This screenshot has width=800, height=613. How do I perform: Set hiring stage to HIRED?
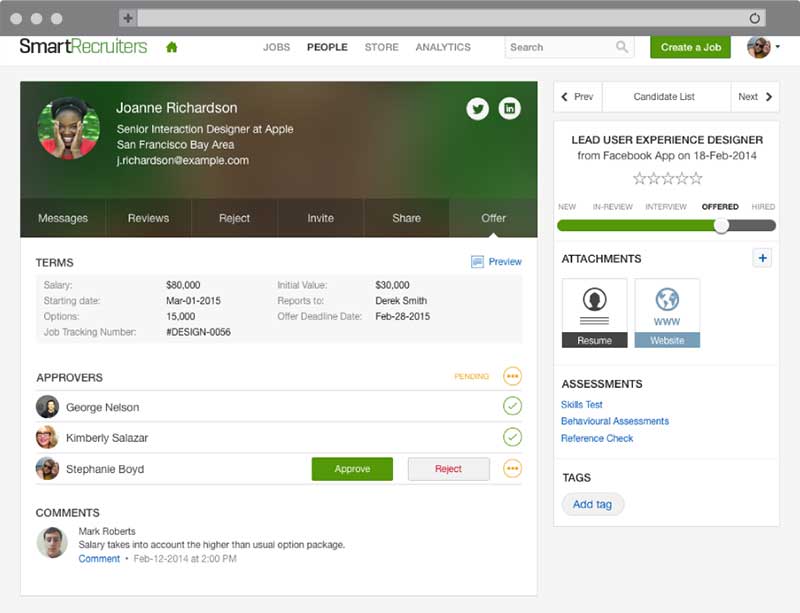[x=763, y=207]
